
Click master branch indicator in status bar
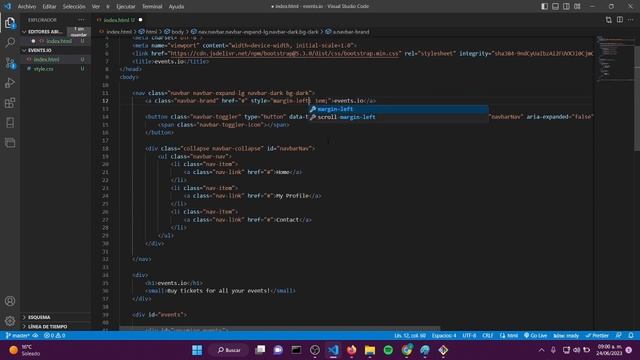pos(18,336)
